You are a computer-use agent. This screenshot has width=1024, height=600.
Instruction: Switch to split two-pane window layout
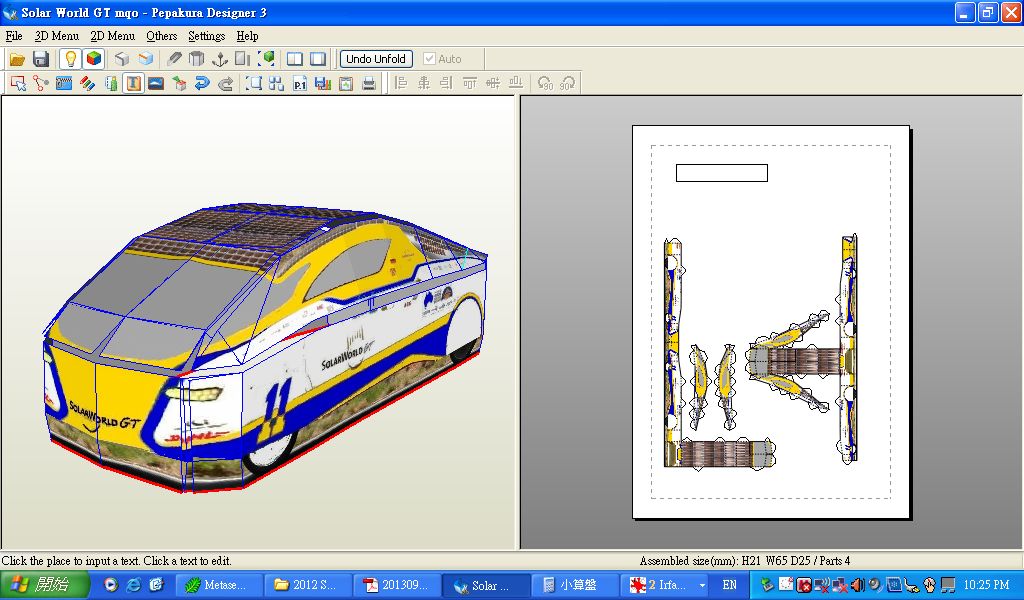[295, 59]
